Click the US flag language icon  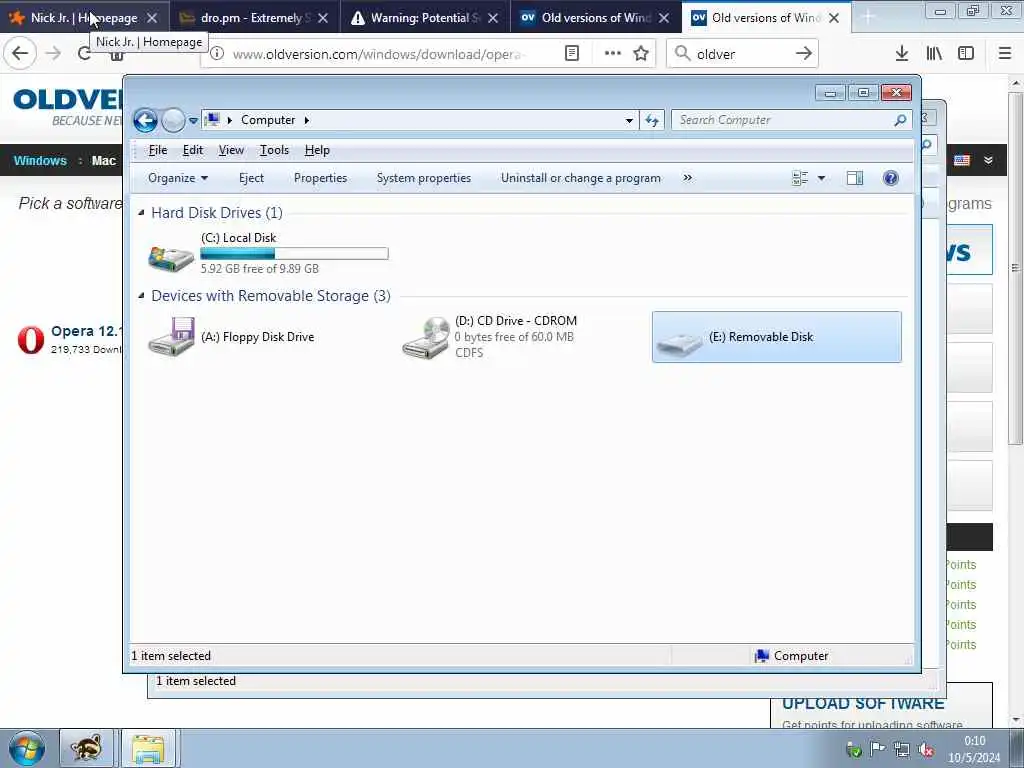(x=962, y=161)
